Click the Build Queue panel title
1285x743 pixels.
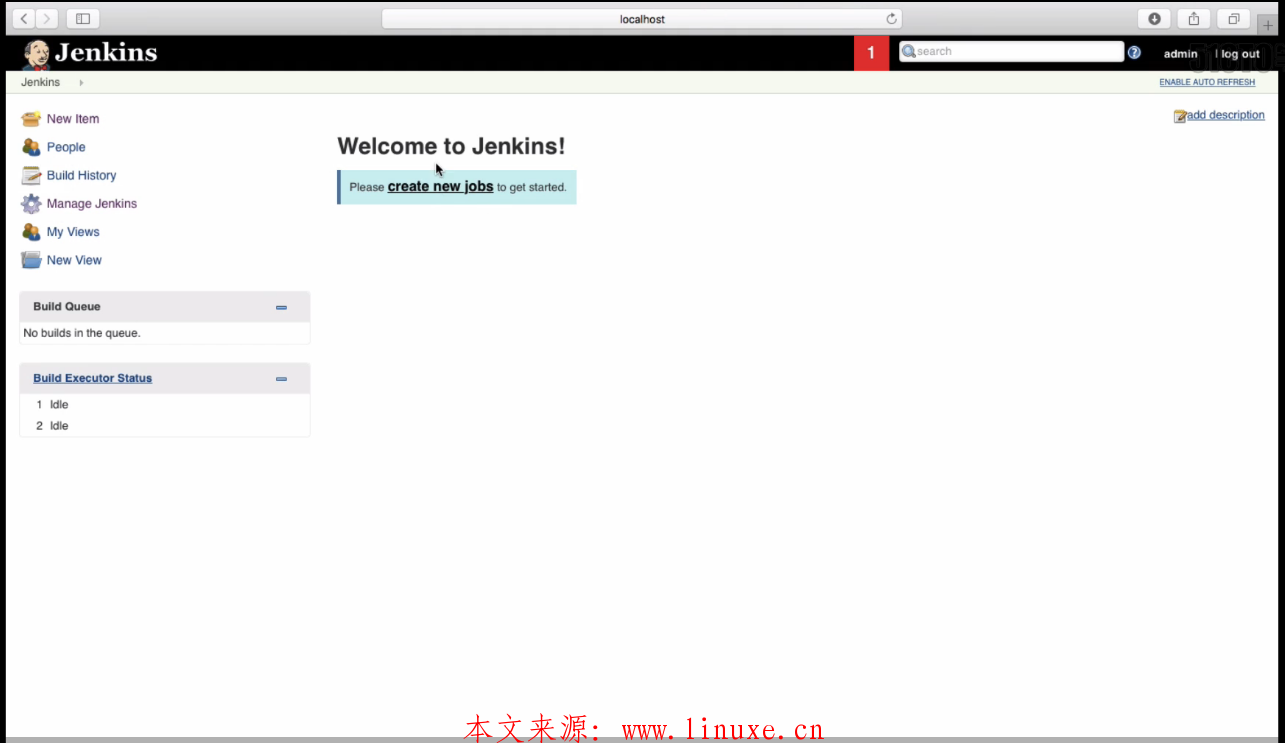point(67,306)
